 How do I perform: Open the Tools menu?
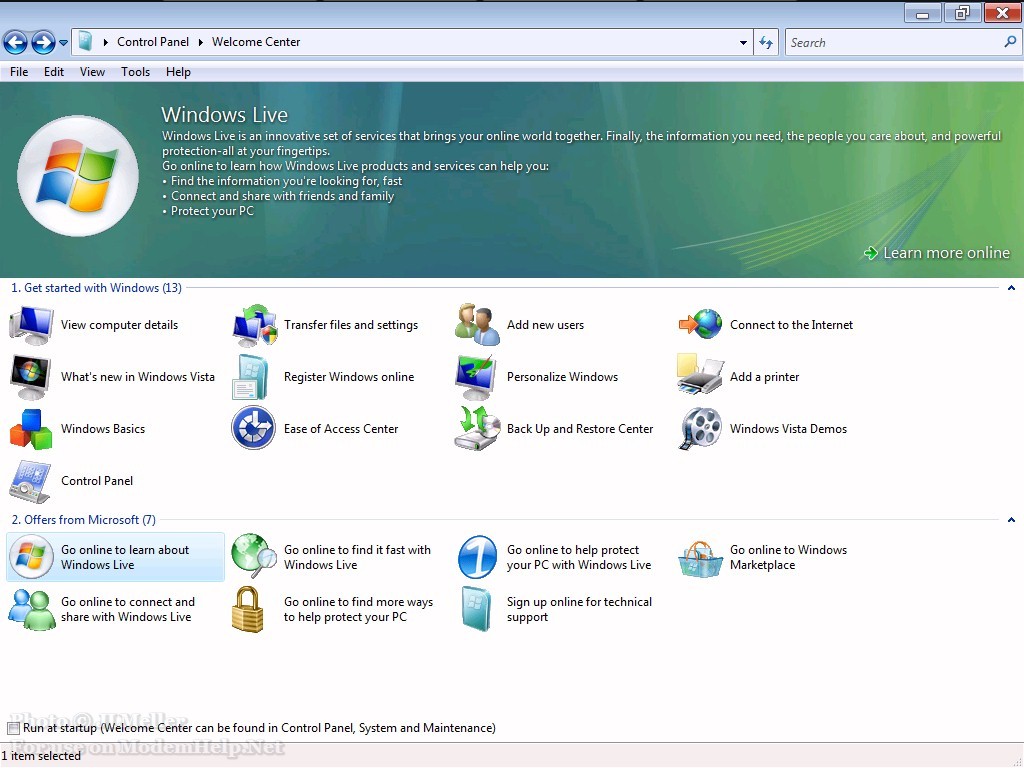point(135,72)
